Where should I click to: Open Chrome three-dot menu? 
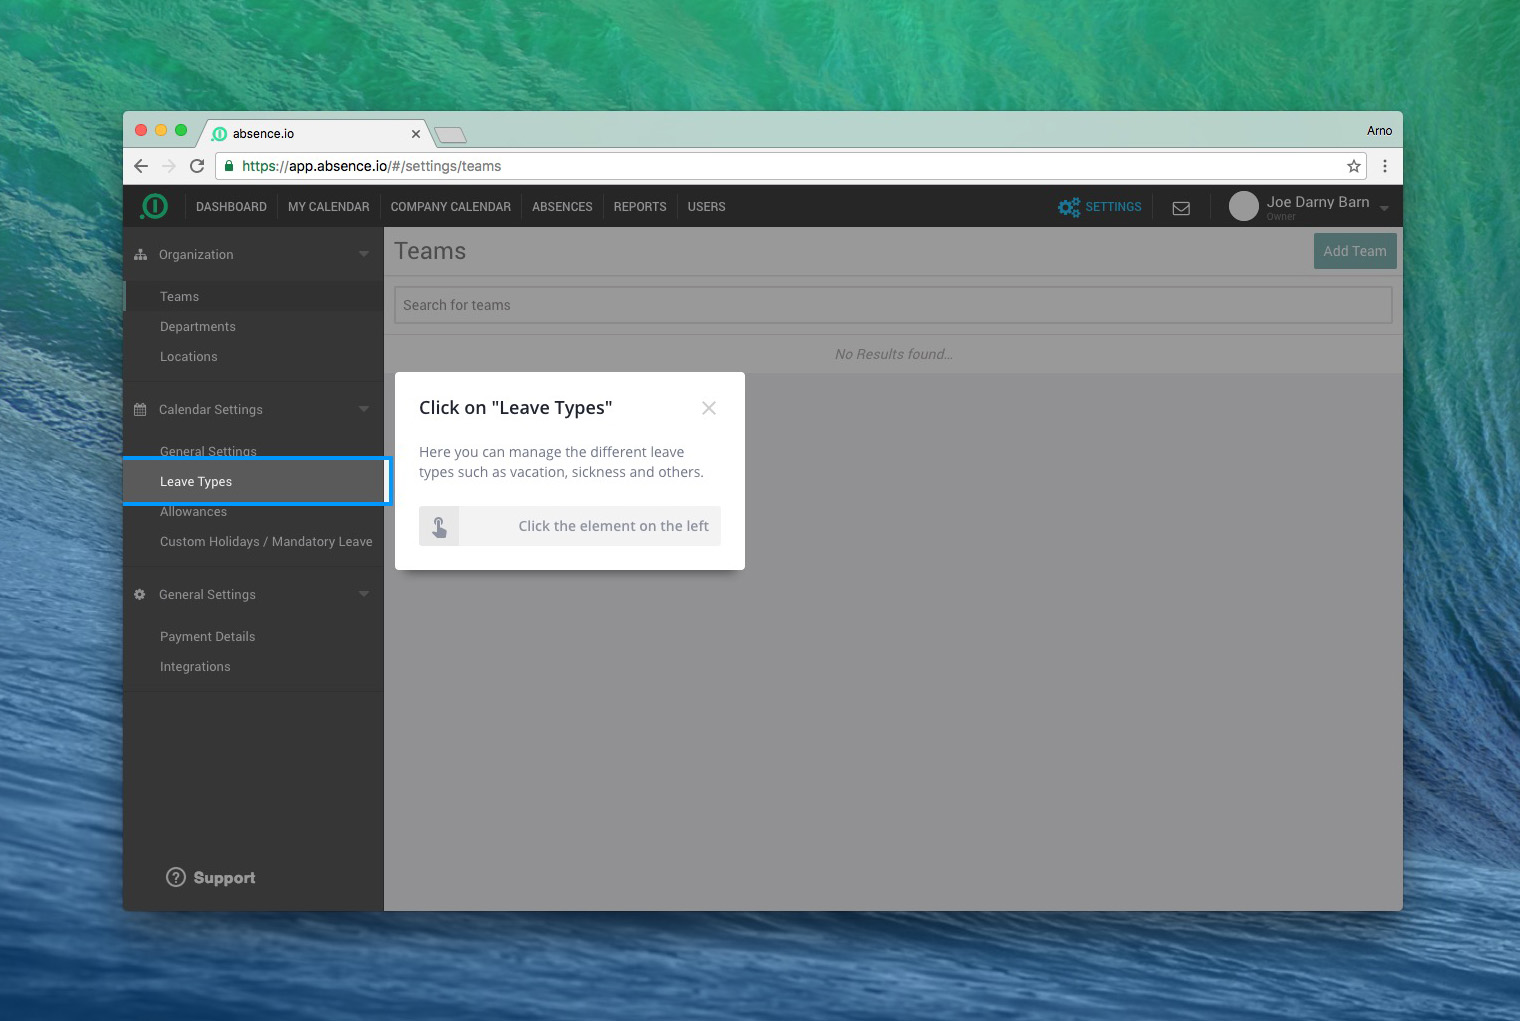[1384, 166]
